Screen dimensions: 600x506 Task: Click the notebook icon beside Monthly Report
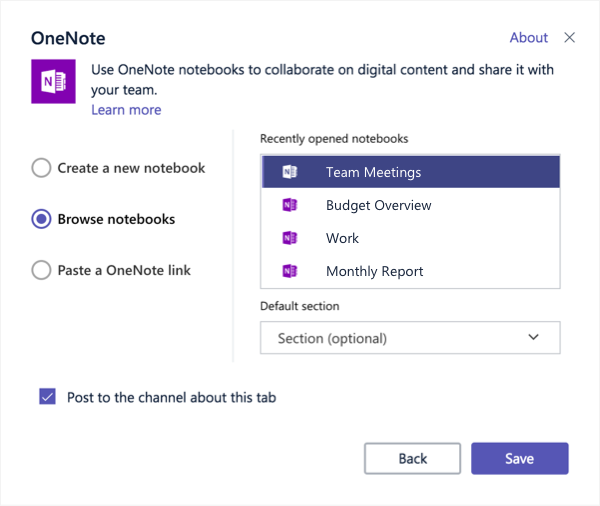pos(290,271)
